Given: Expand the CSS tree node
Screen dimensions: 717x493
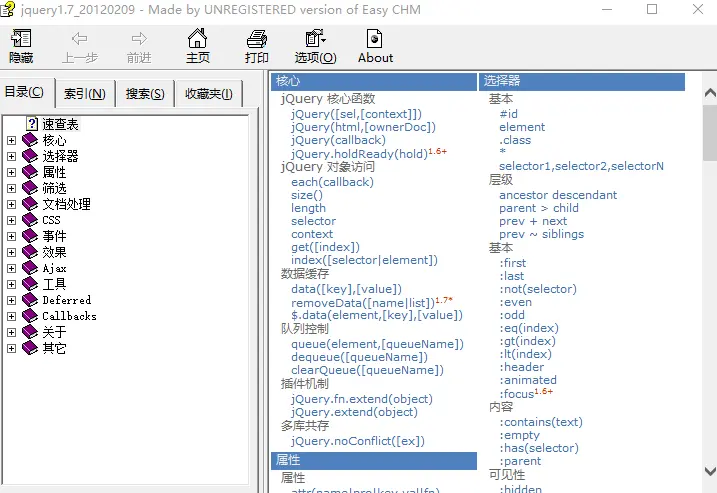Looking at the screenshot, I should (12, 220).
